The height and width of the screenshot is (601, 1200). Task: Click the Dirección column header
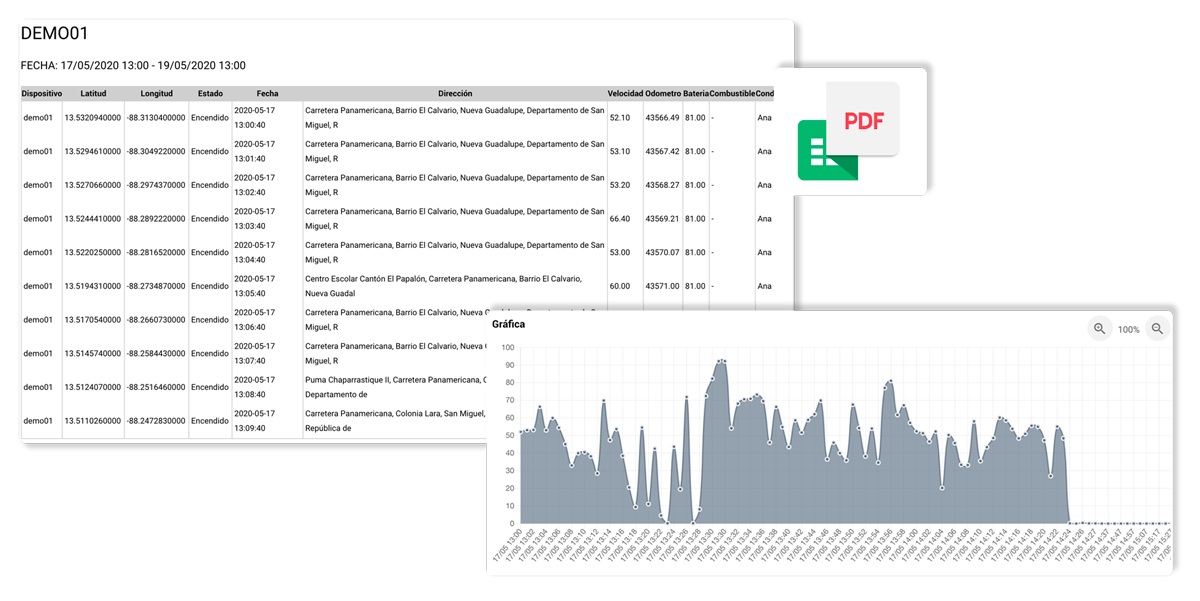click(x=455, y=94)
